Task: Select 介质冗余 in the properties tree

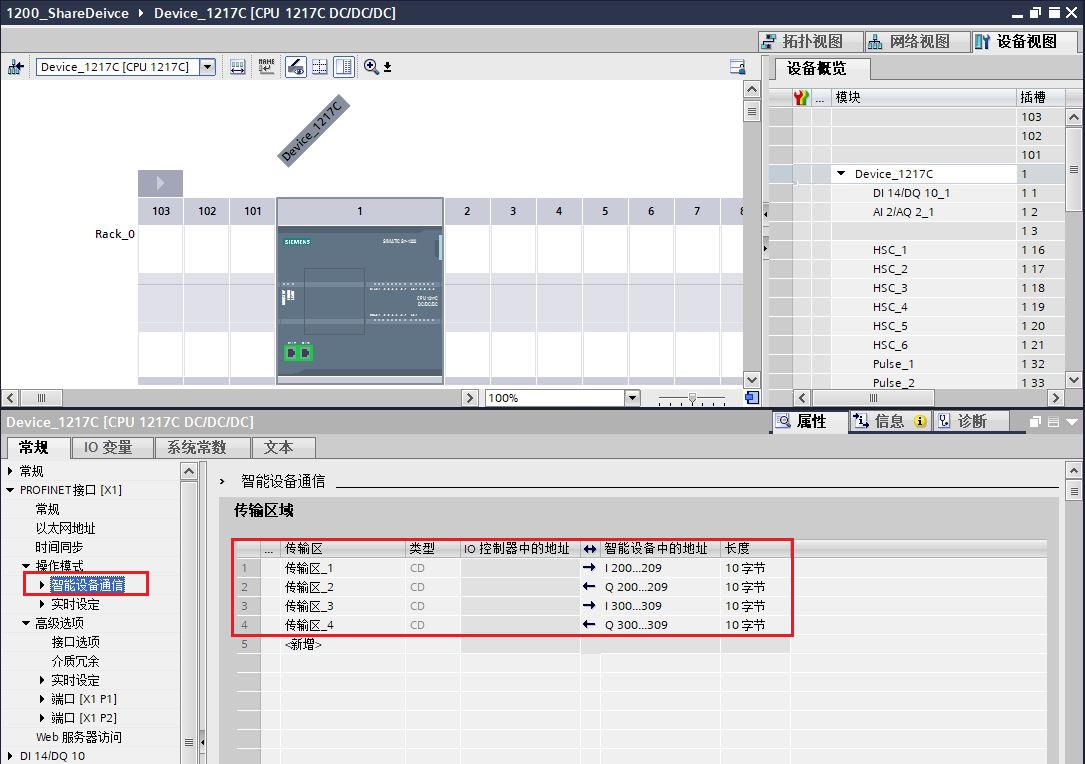Action: coord(76,661)
